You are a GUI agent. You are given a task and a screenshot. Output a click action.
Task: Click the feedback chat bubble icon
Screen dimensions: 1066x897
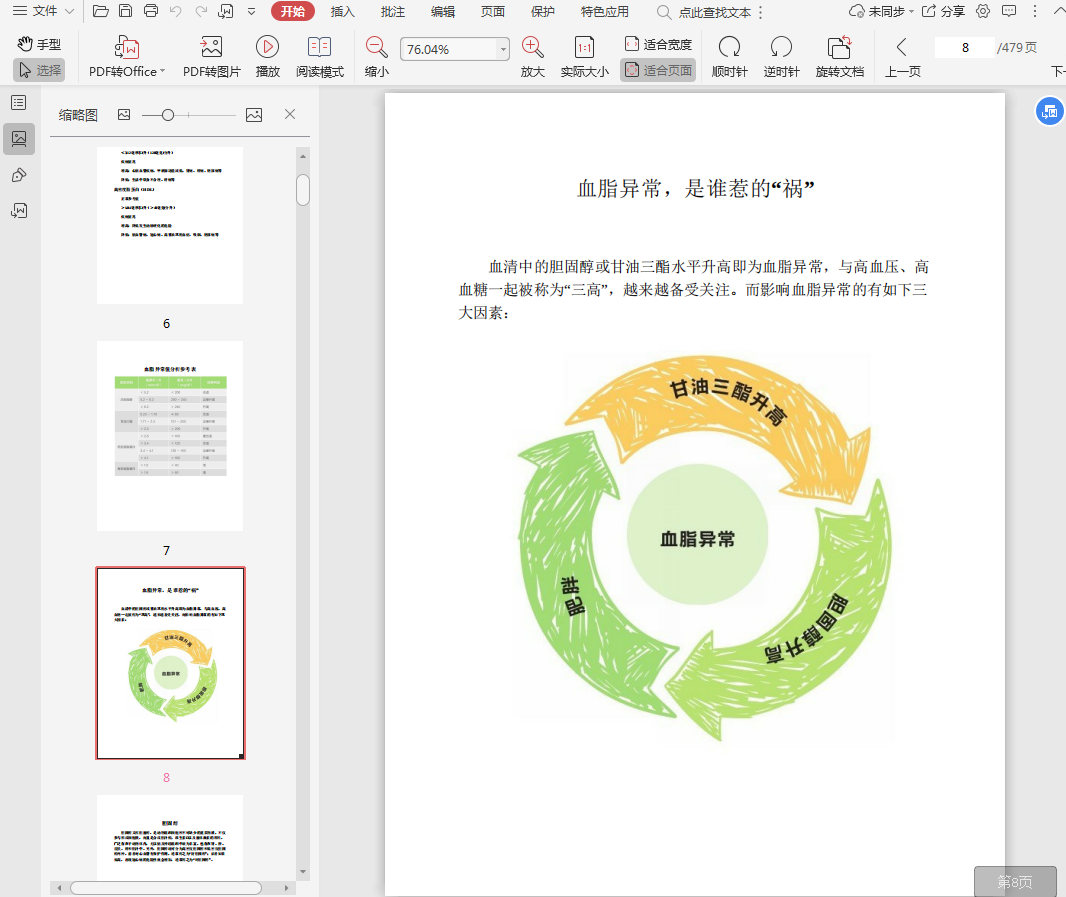click(x=1010, y=11)
